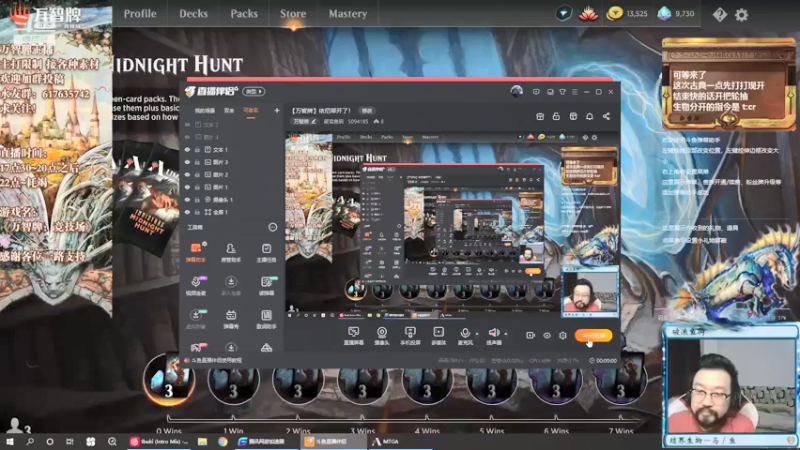Screen dimensions: 800x450
Task: Open File Explorer from the taskbar
Action: point(203,442)
